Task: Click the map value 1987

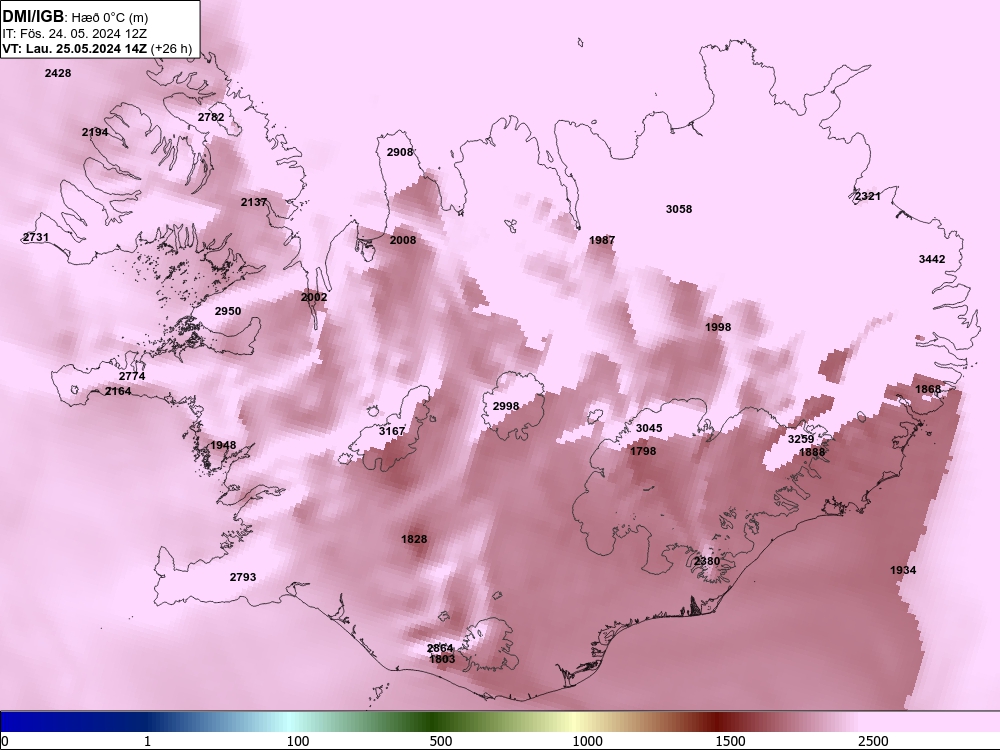Action: coord(602,240)
